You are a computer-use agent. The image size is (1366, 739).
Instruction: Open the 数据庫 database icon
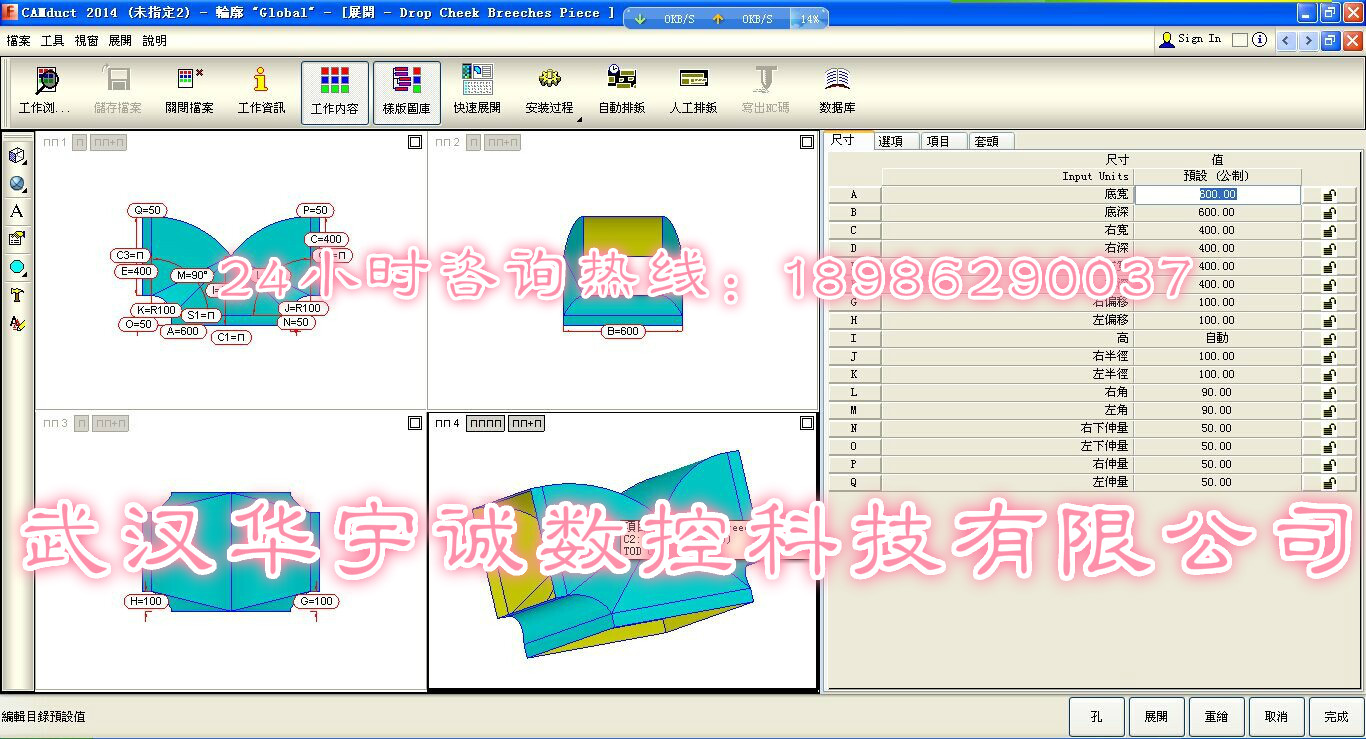pyautogui.click(x=837, y=90)
